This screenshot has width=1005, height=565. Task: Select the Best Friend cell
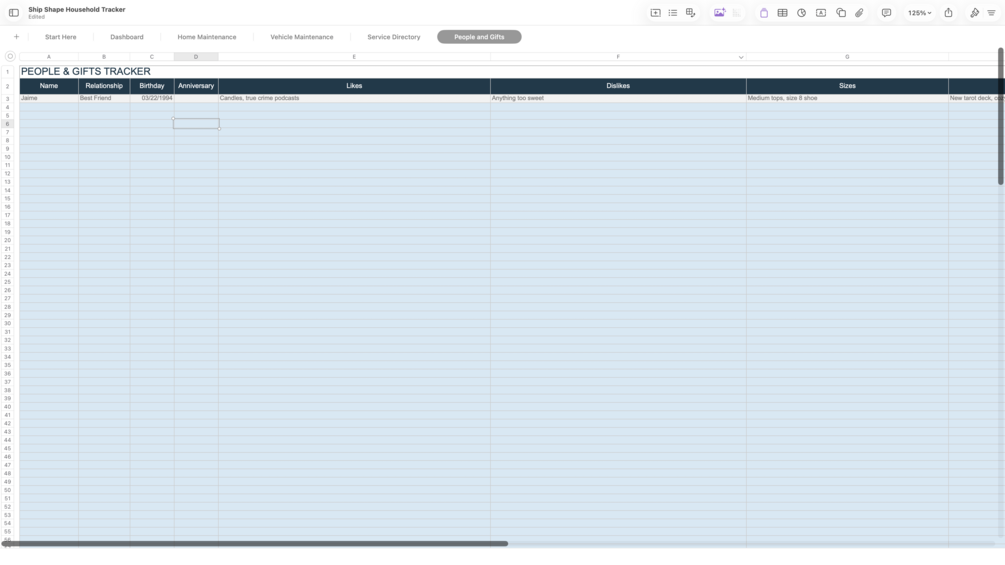tap(104, 99)
